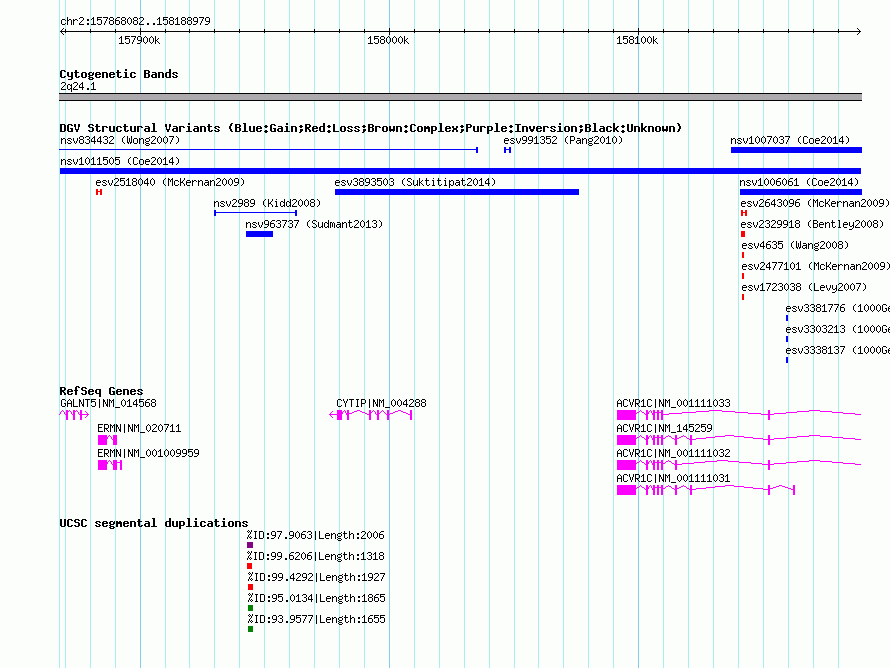Screen dimensions: 890x668
Task: Click the esv4635 (Wang2008) label
Action: pos(795,245)
